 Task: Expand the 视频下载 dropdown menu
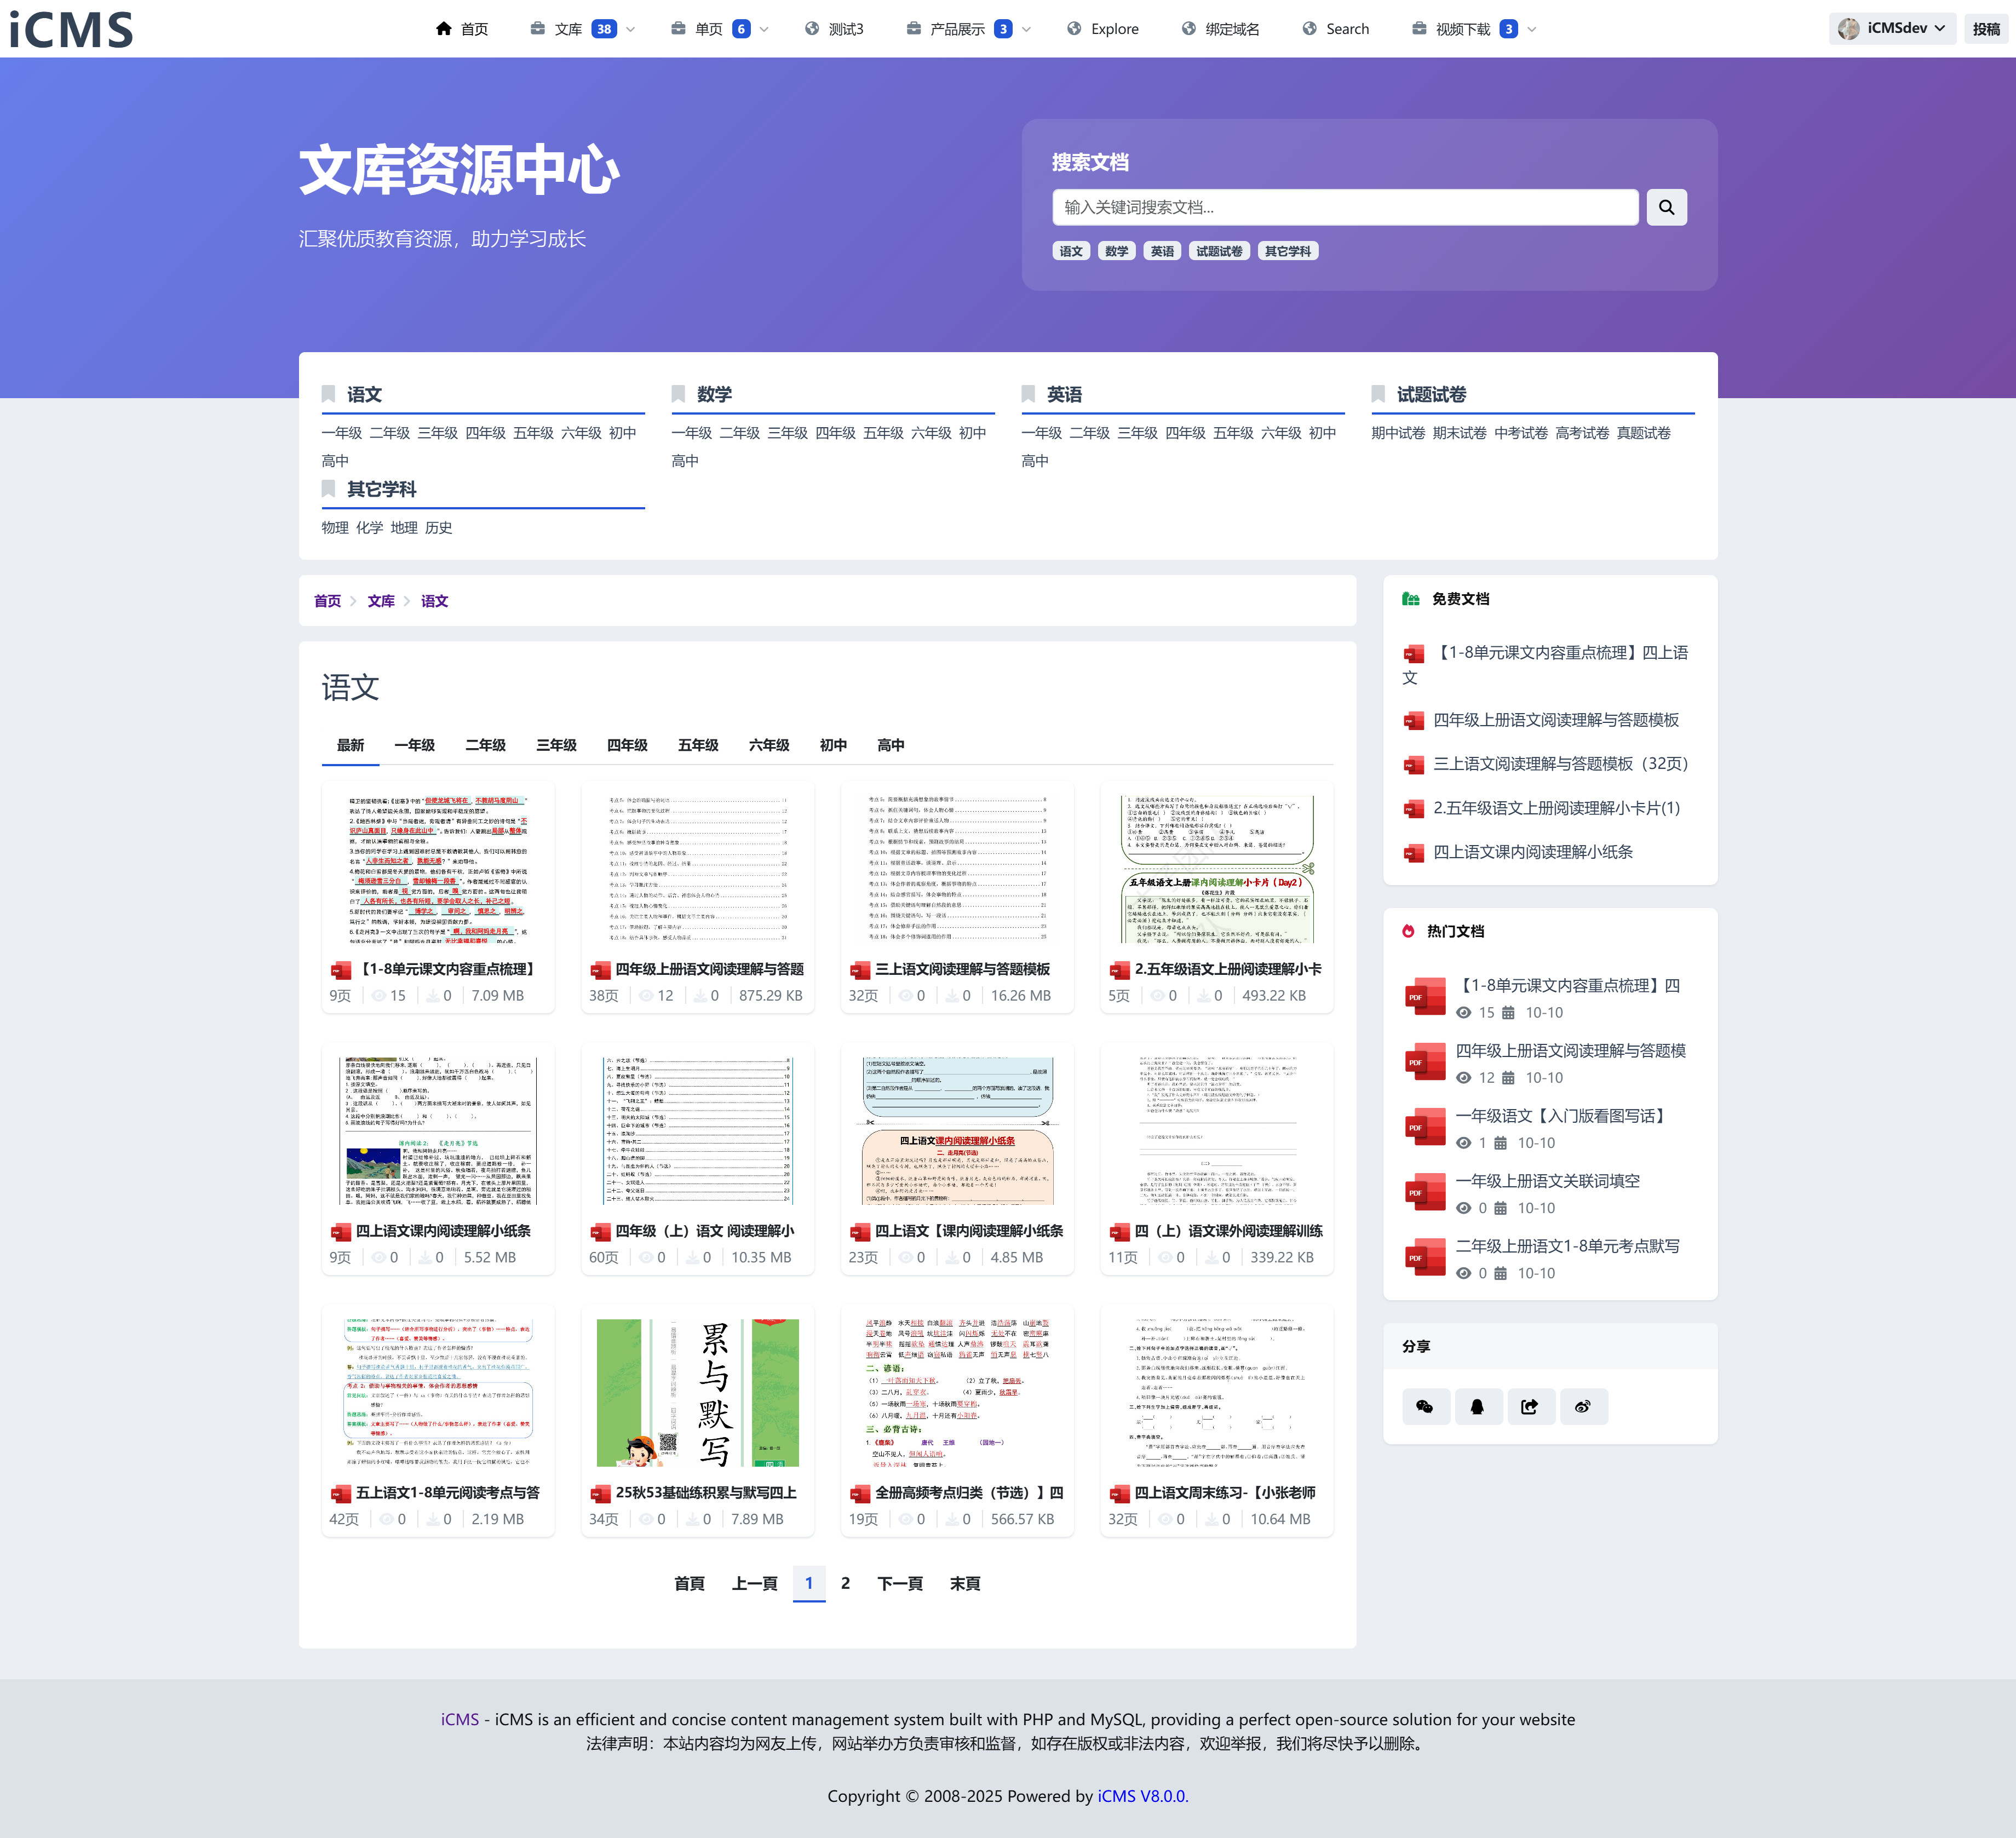pos(1532,29)
